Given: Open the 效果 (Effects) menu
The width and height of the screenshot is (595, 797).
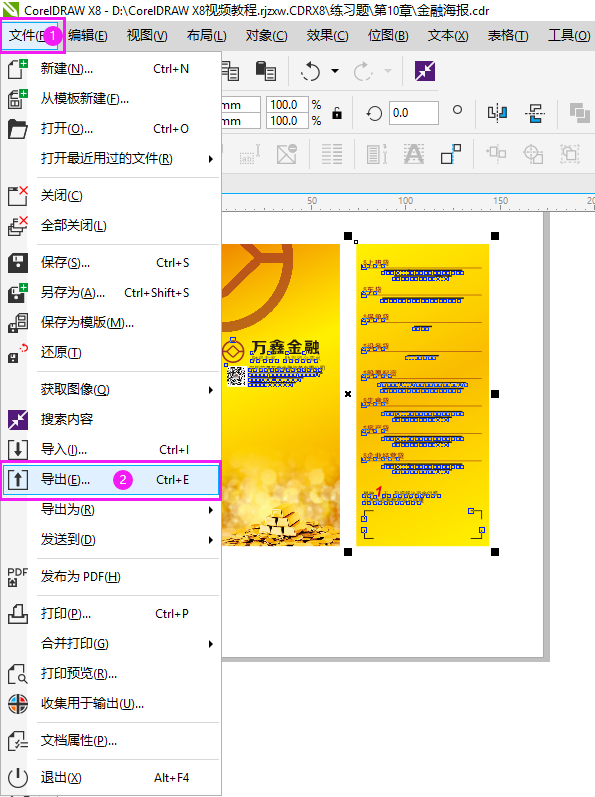Looking at the screenshot, I should coord(327,35).
